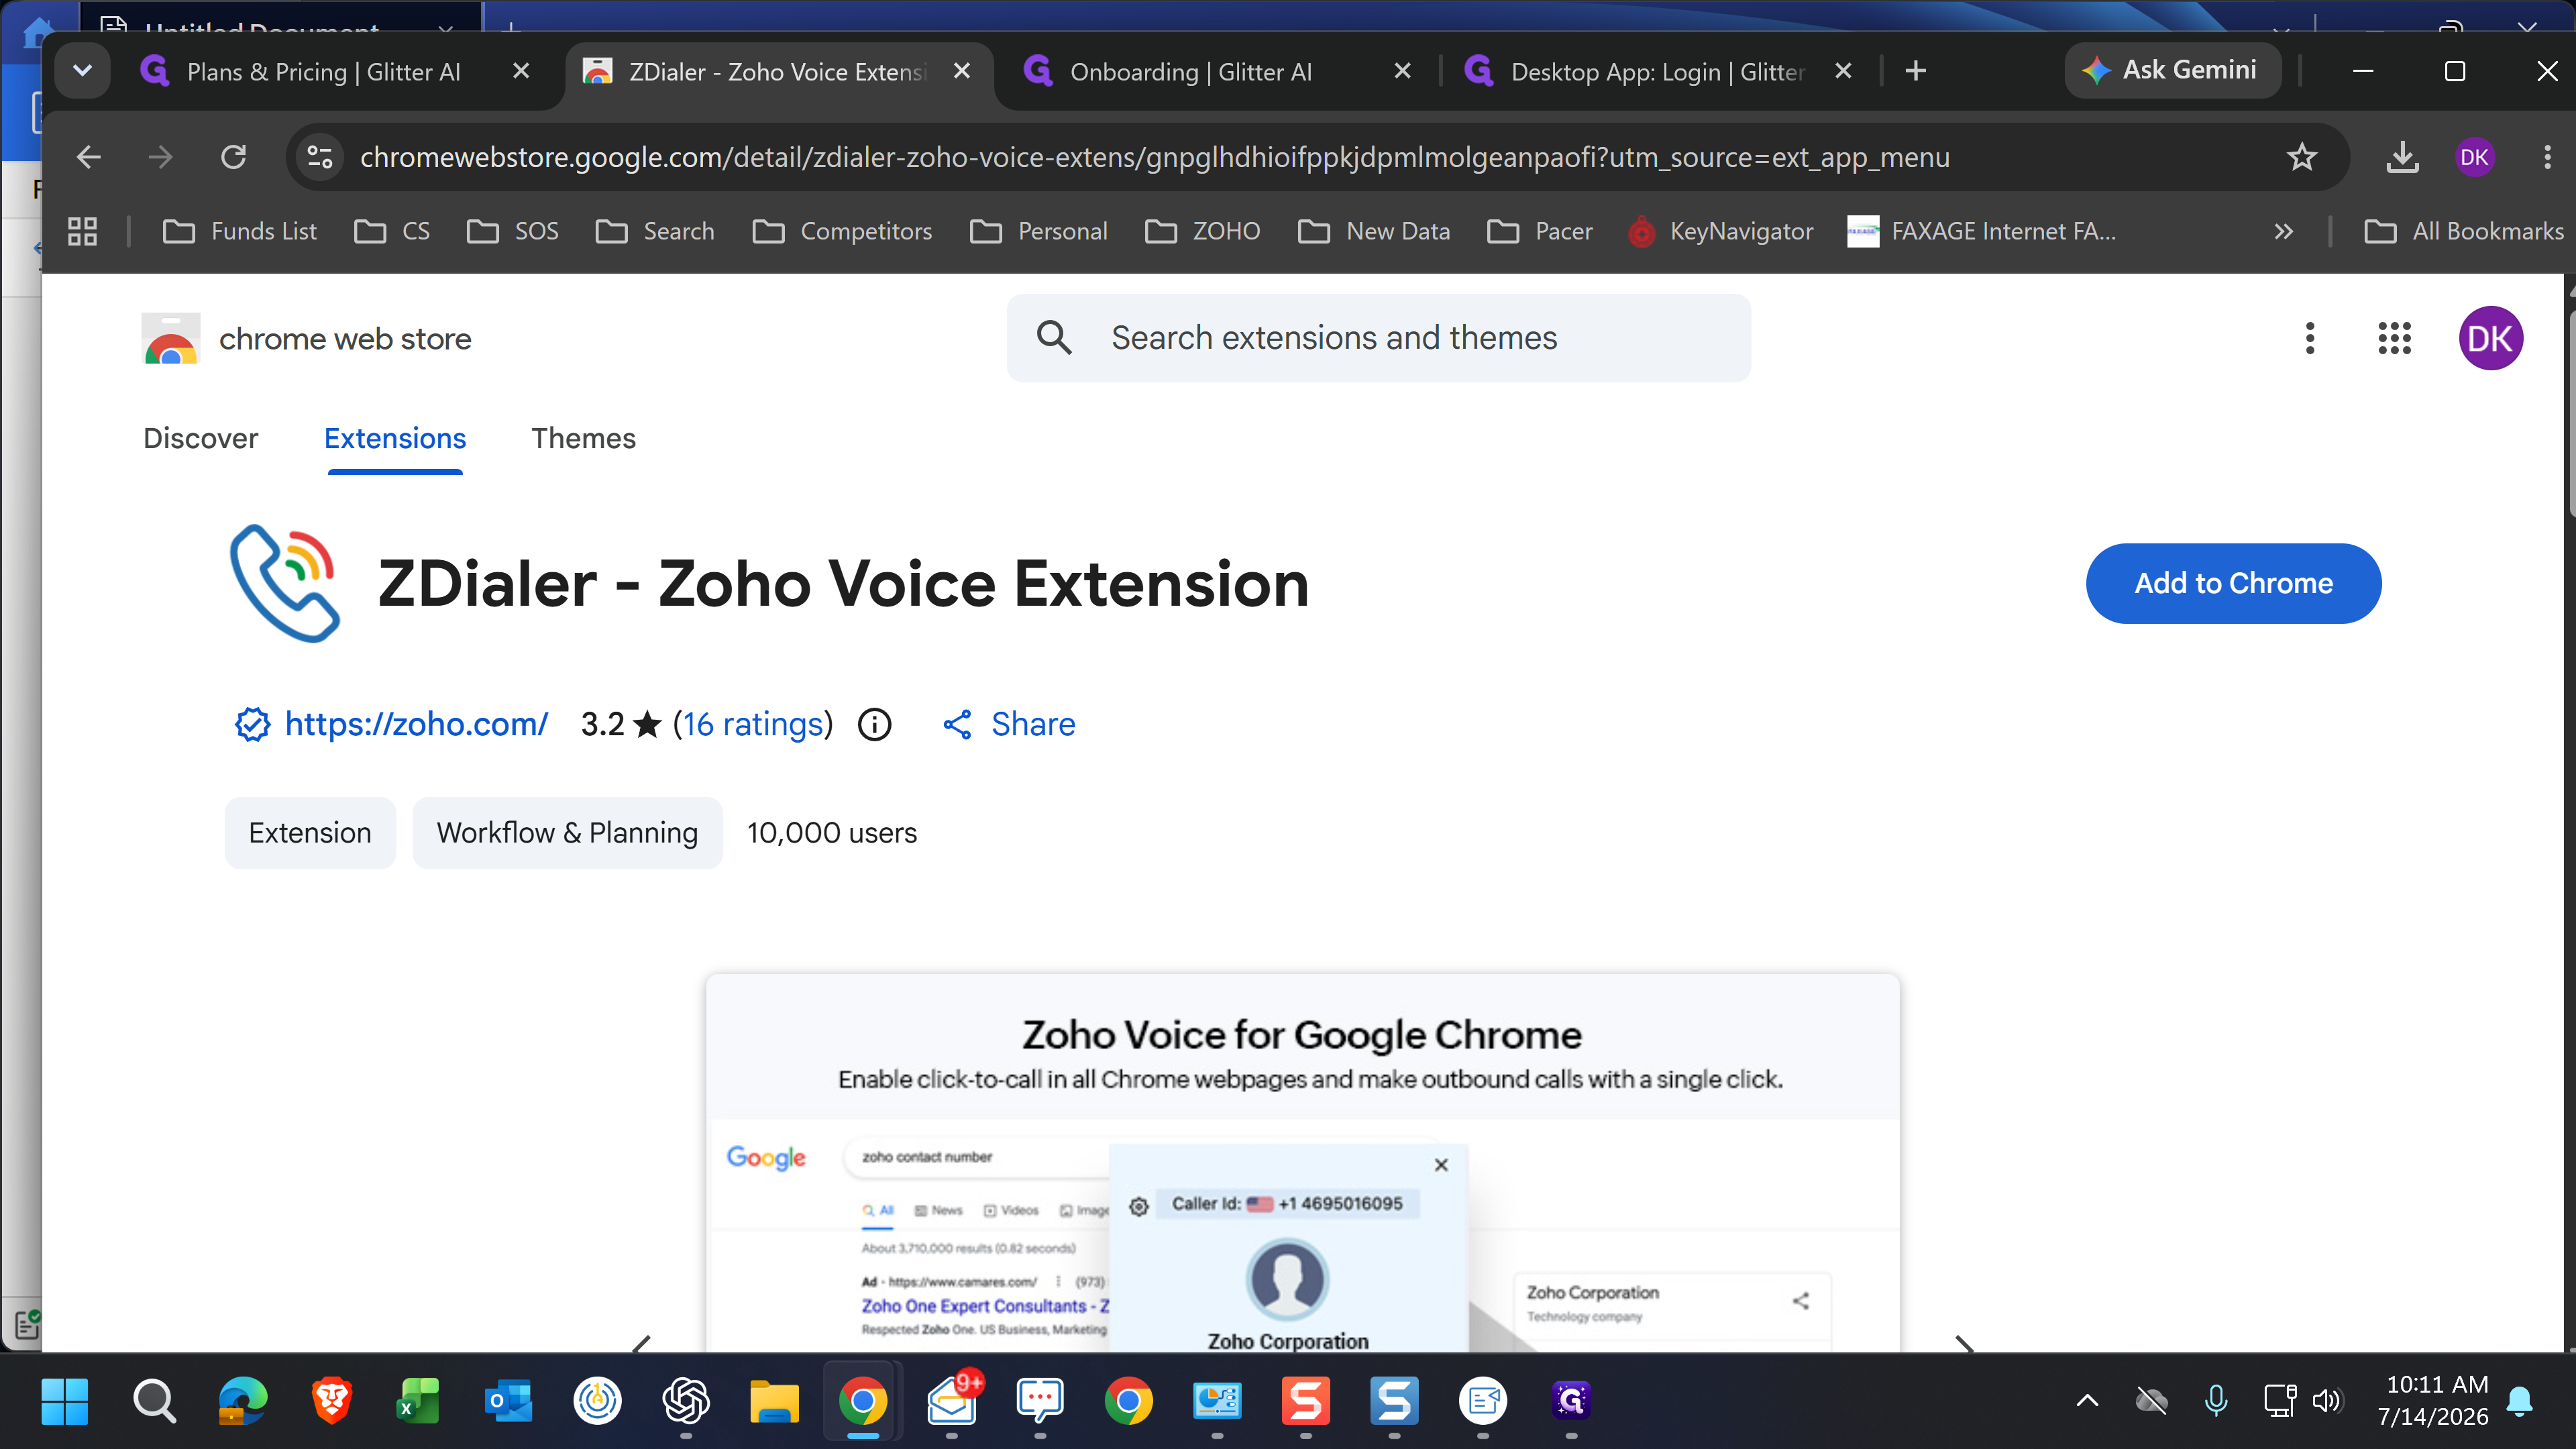
Task: Open the Pacer bookmark folder
Action: click(1540, 231)
